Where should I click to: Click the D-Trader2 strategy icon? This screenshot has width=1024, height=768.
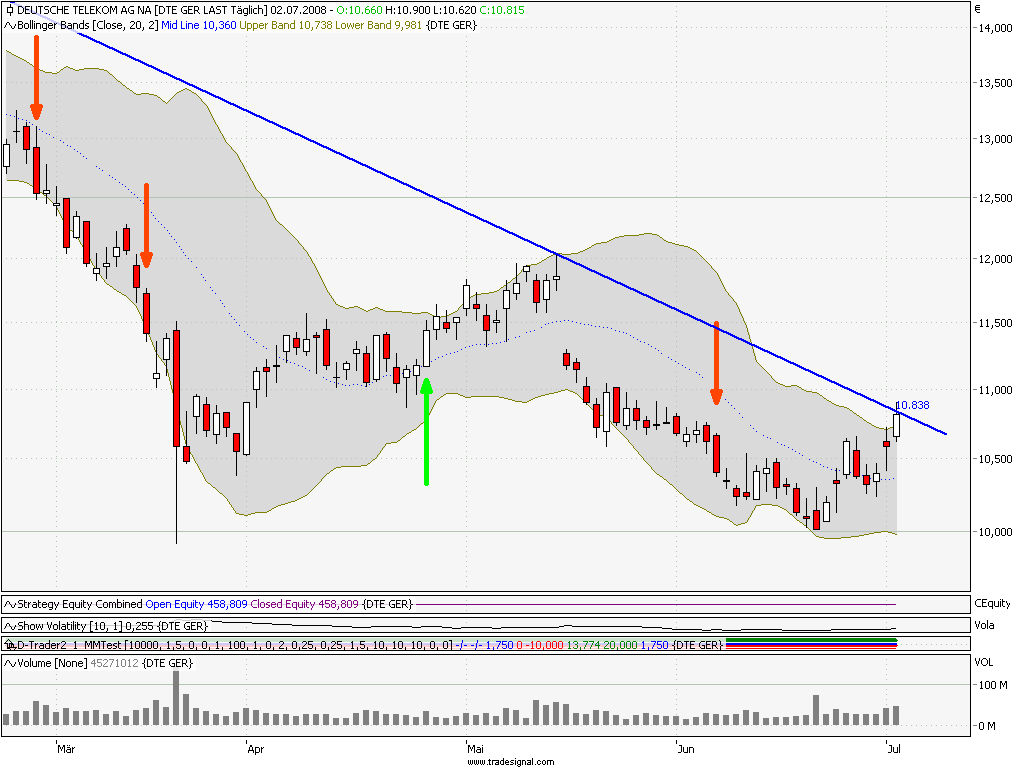10,645
